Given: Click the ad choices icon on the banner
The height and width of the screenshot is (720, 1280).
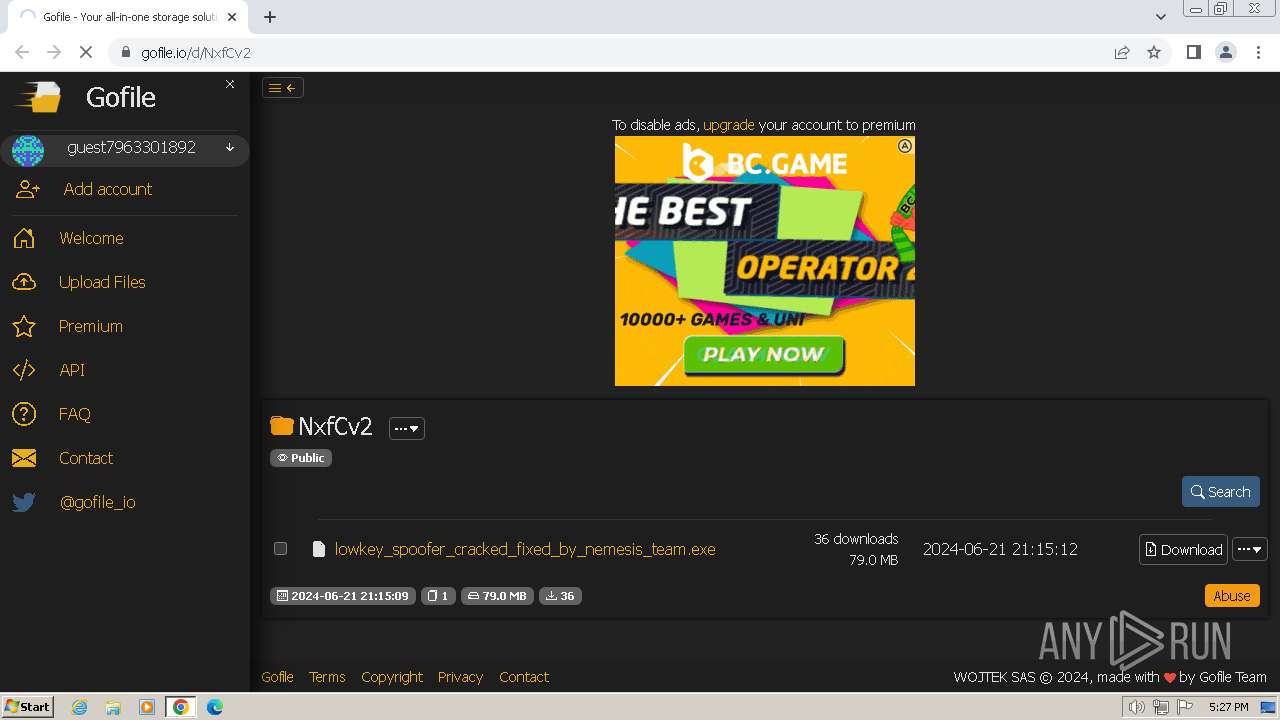Looking at the screenshot, I should point(905,146).
